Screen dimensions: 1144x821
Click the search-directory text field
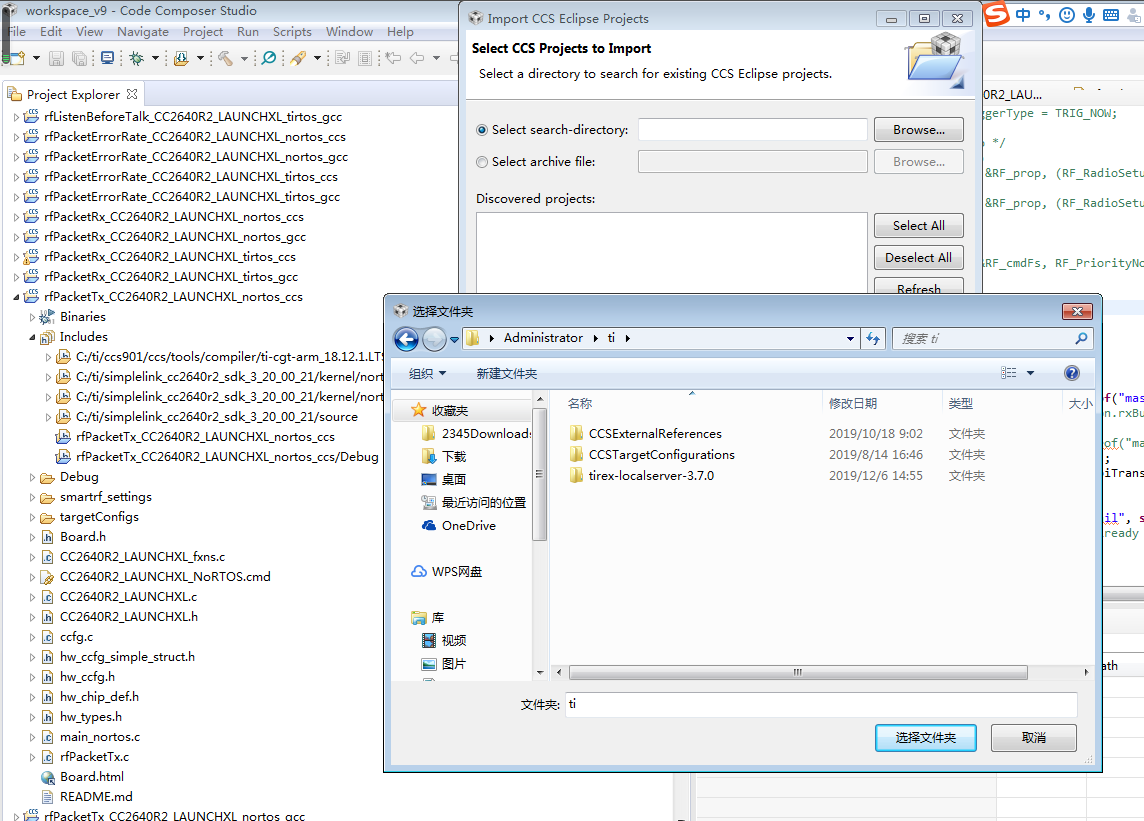point(752,130)
